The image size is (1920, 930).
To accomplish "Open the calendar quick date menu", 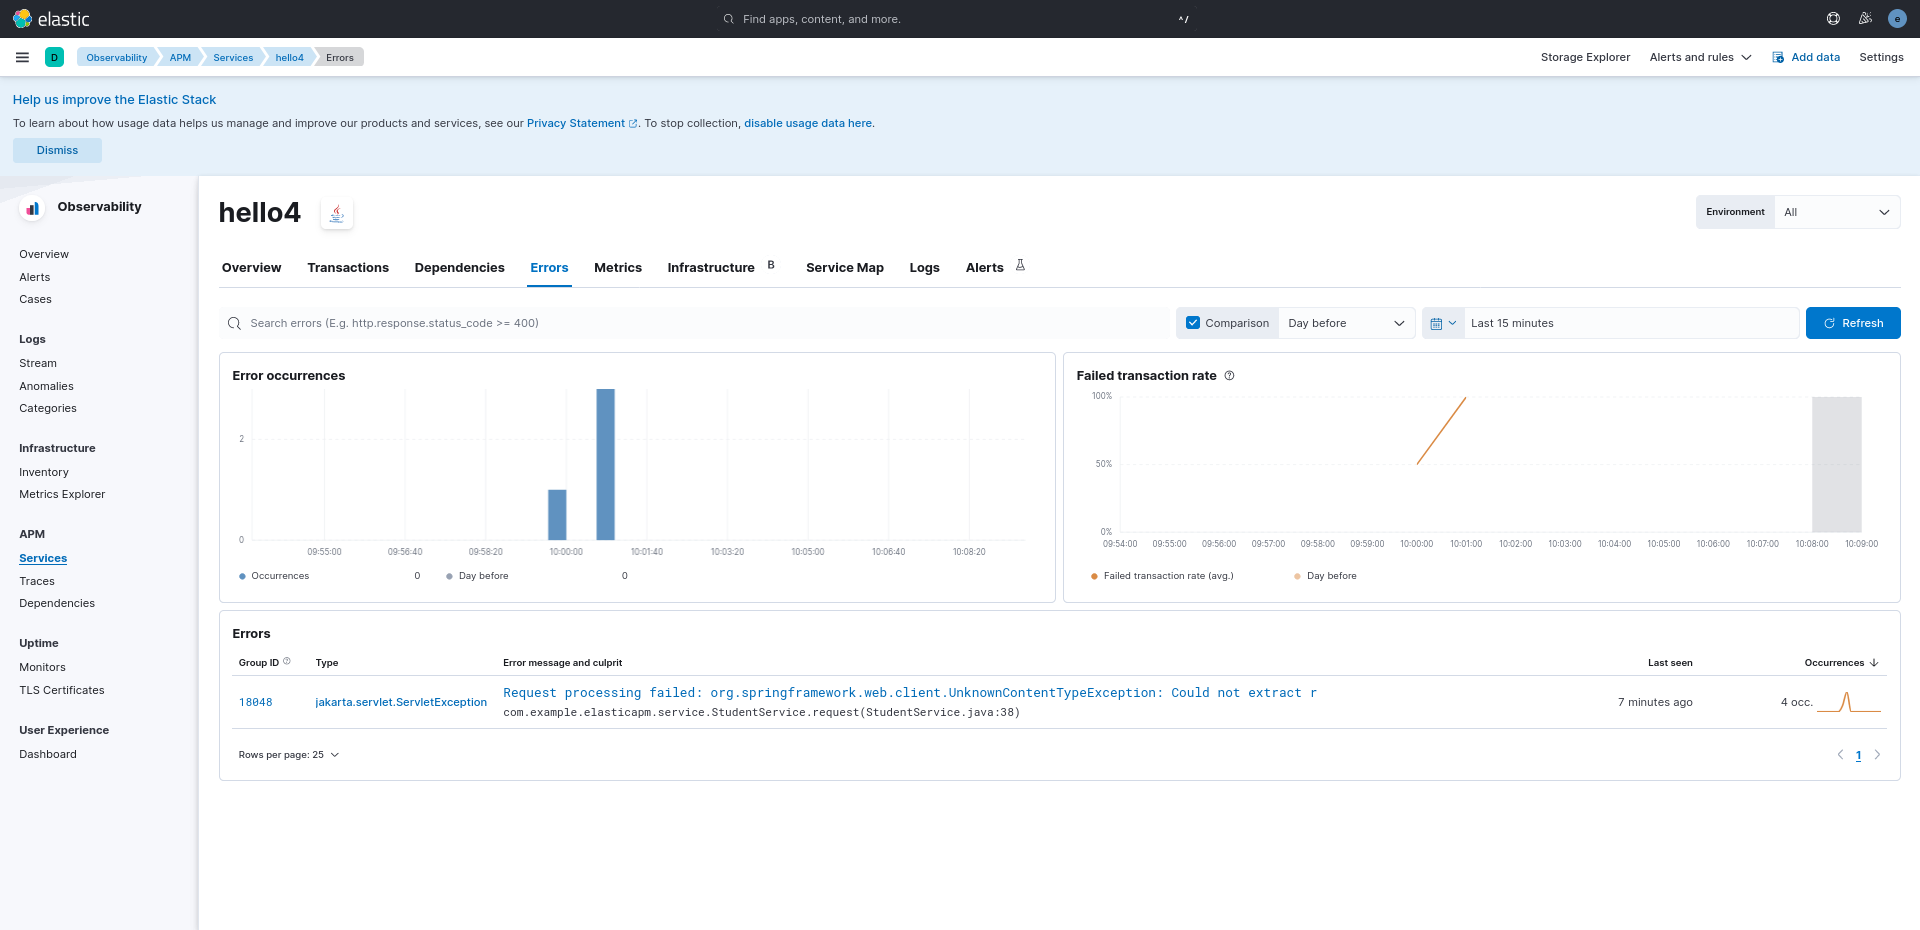I will coord(1443,323).
